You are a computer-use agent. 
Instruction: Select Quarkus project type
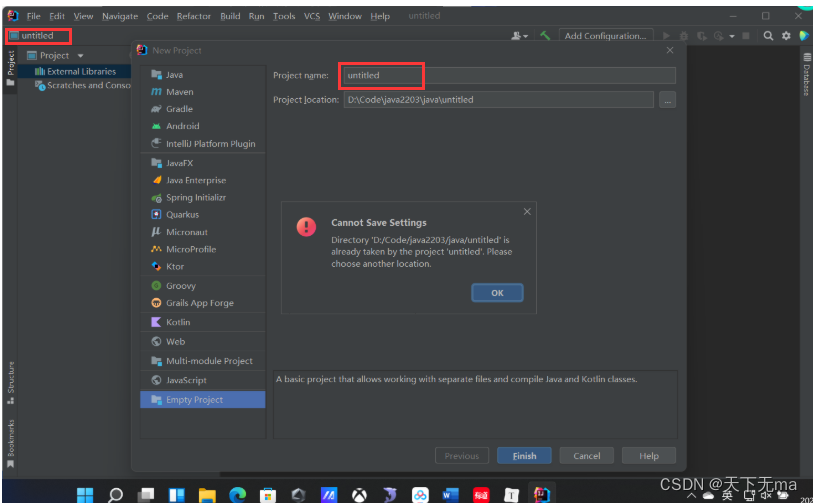tap(202, 215)
